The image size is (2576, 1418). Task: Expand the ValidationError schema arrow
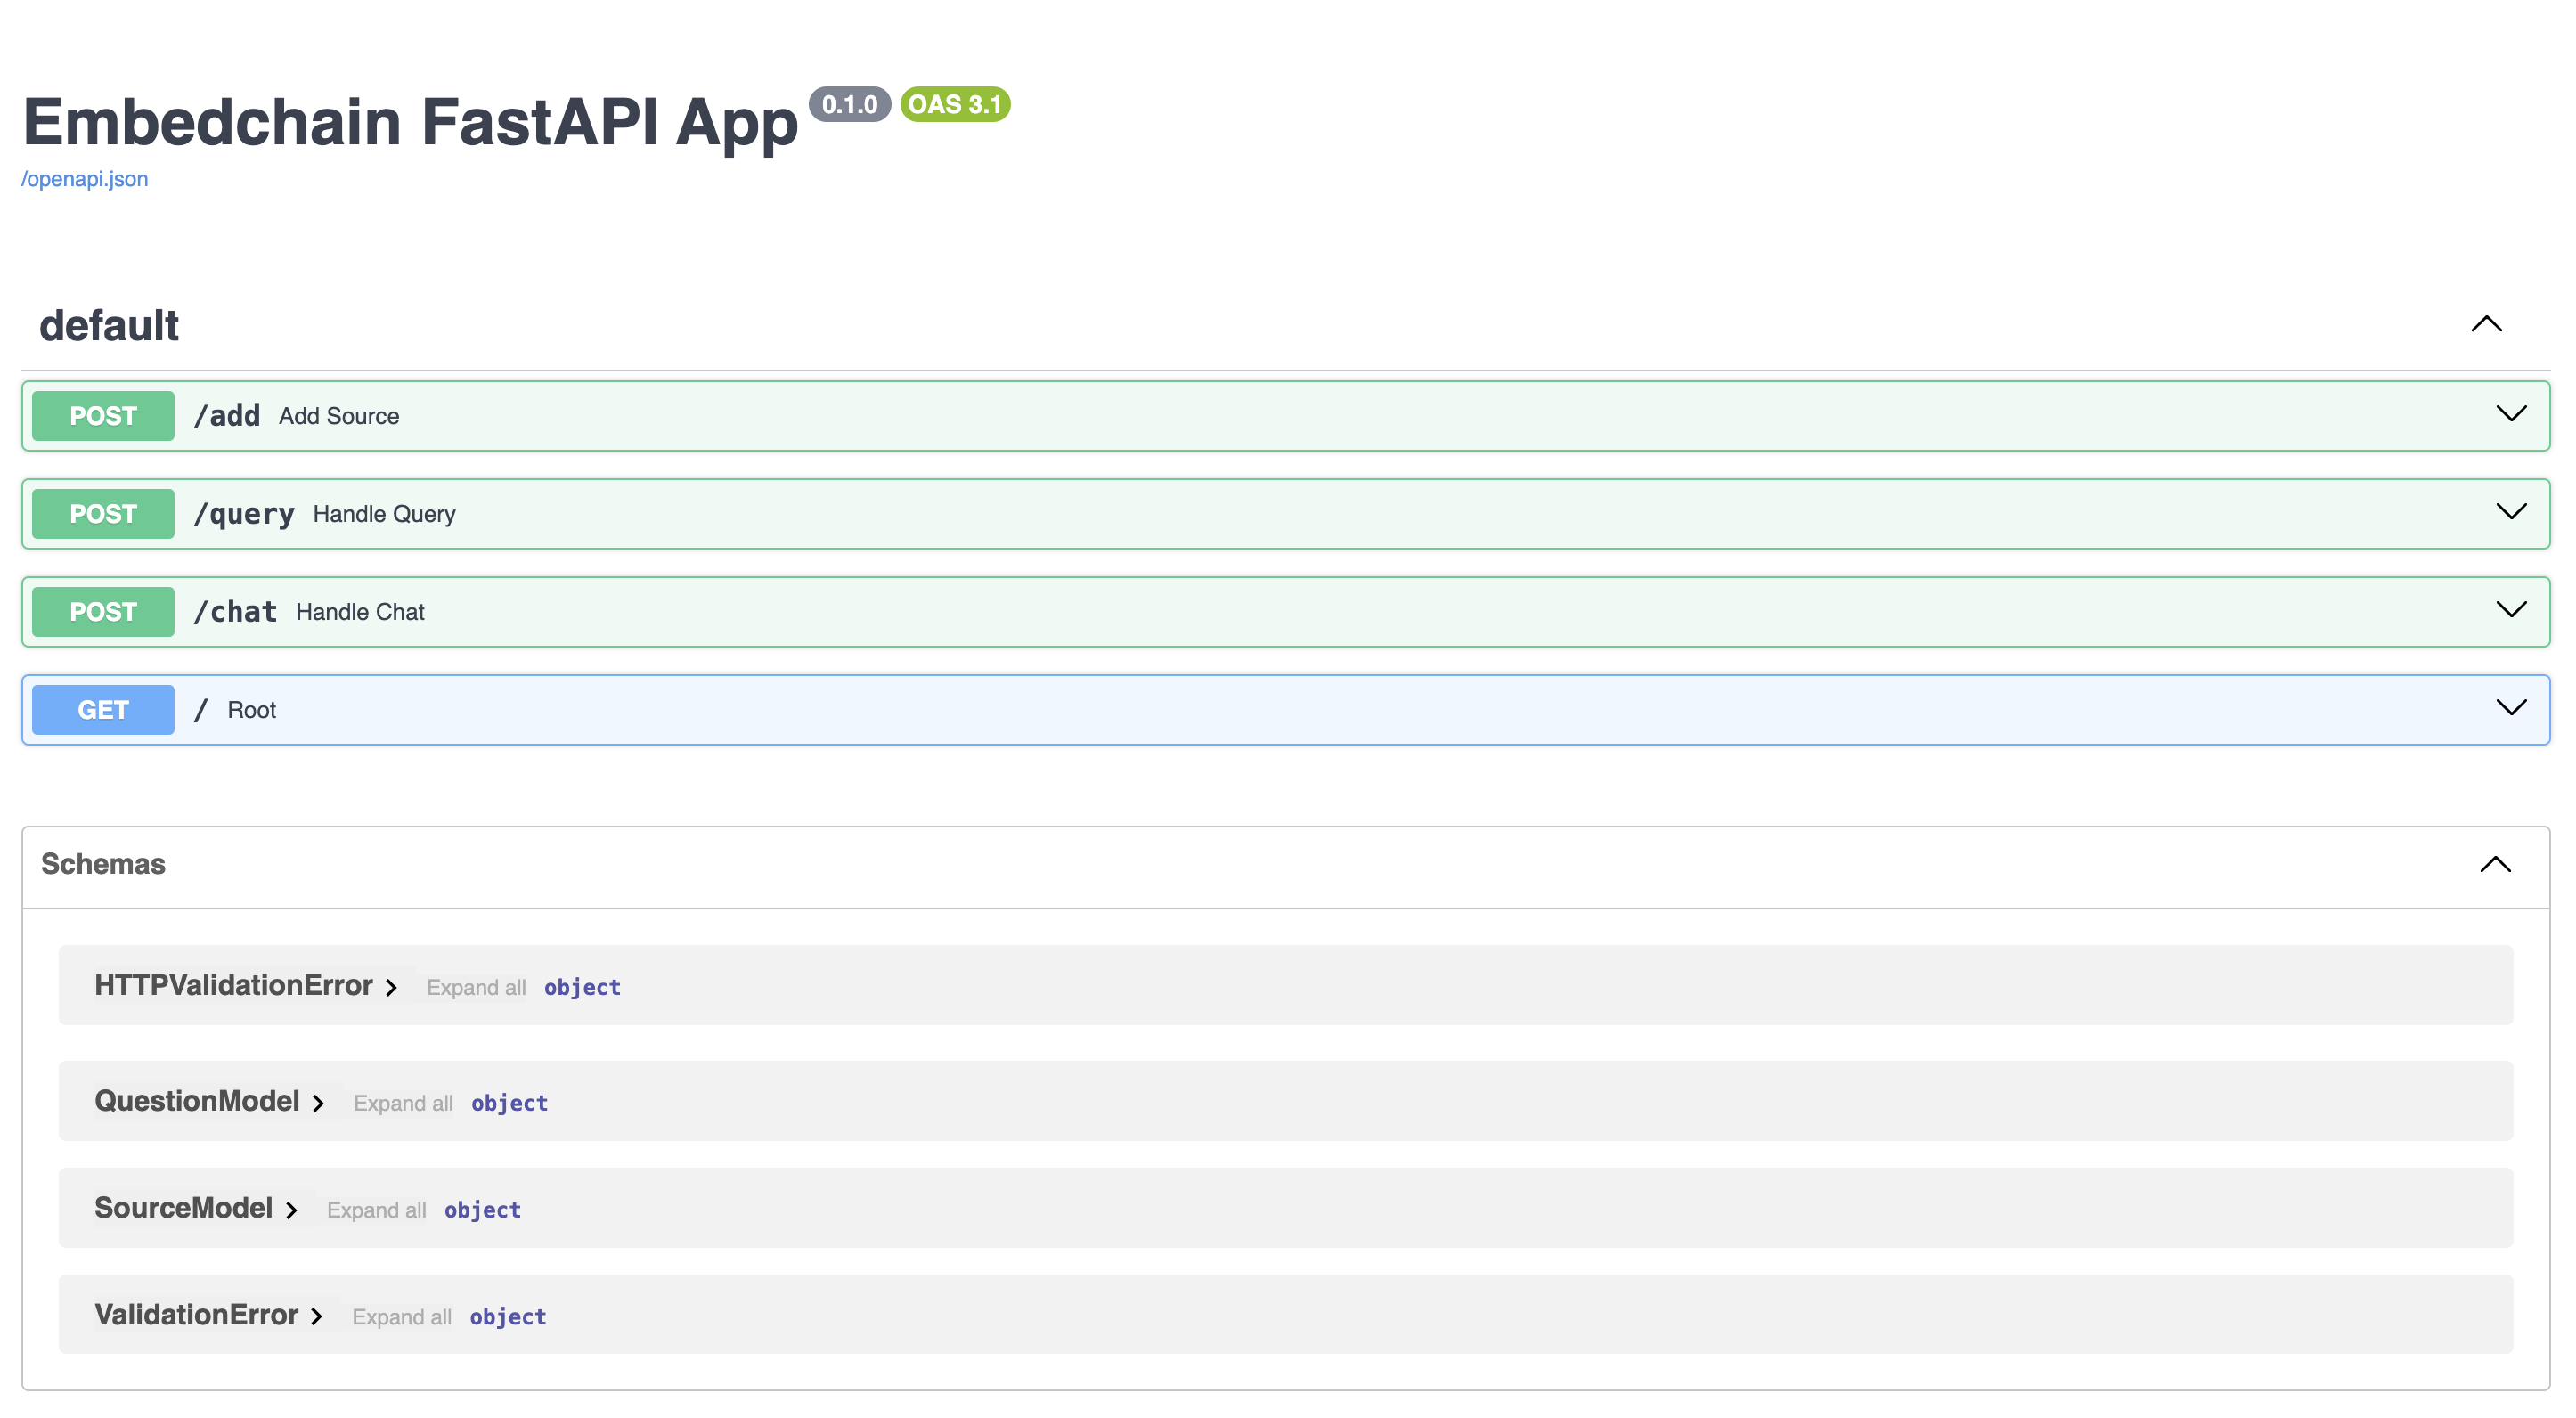point(316,1317)
